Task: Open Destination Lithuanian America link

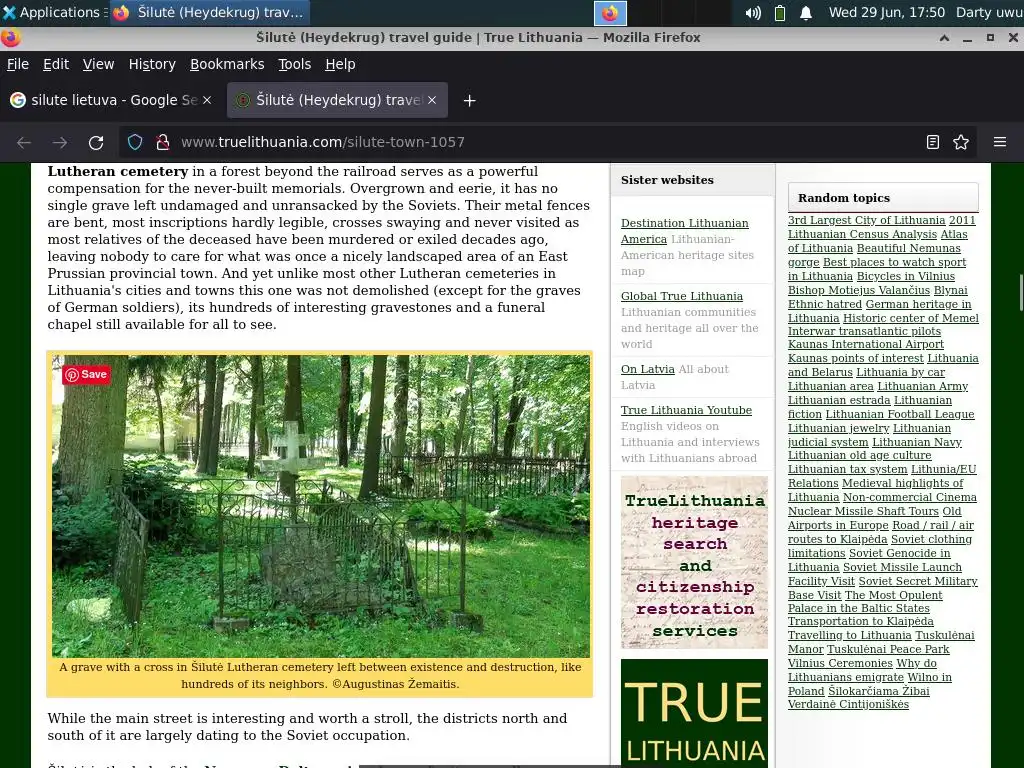Action: (x=684, y=231)
